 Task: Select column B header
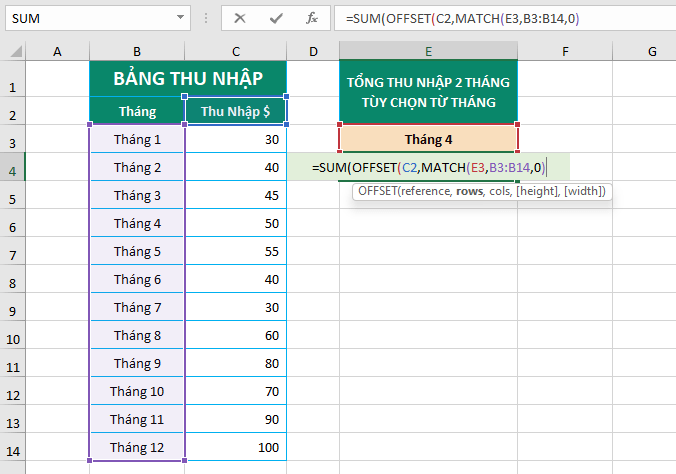pyautogui.click(x=137, y=51)
